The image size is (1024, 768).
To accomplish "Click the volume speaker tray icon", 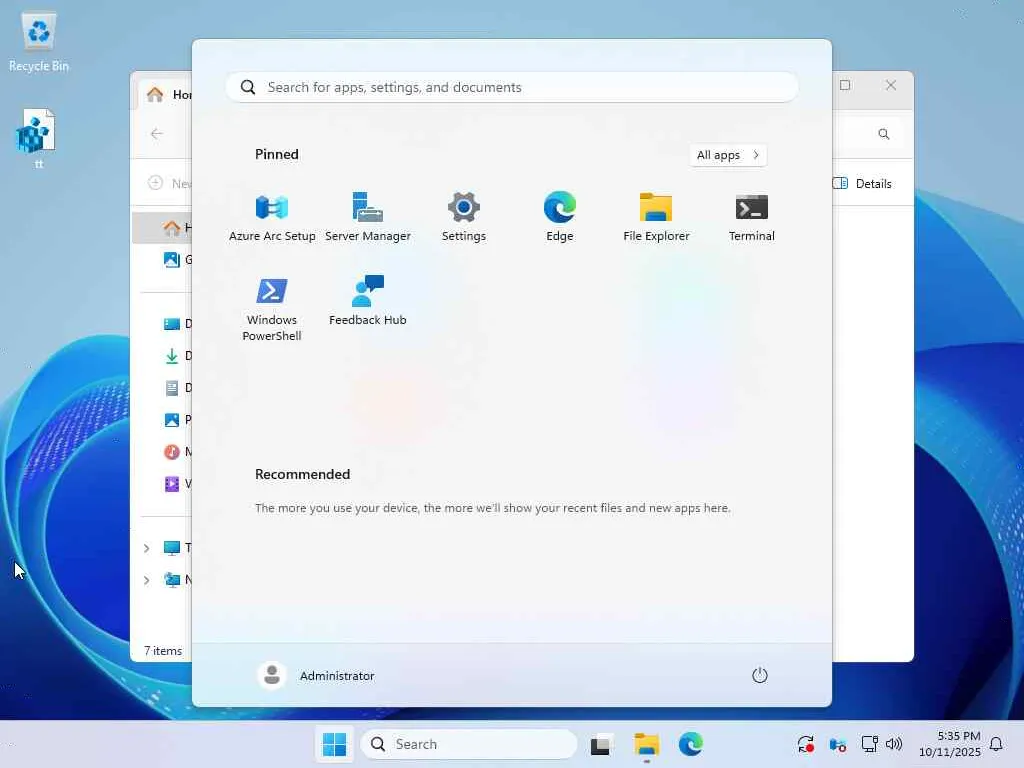I will 894,744.
